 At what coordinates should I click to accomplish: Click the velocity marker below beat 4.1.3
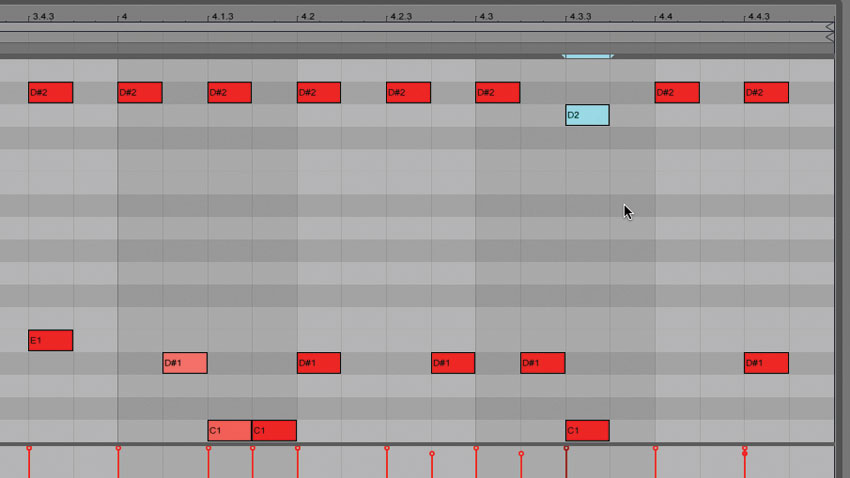pyautogui.click(x=208, y=448)
